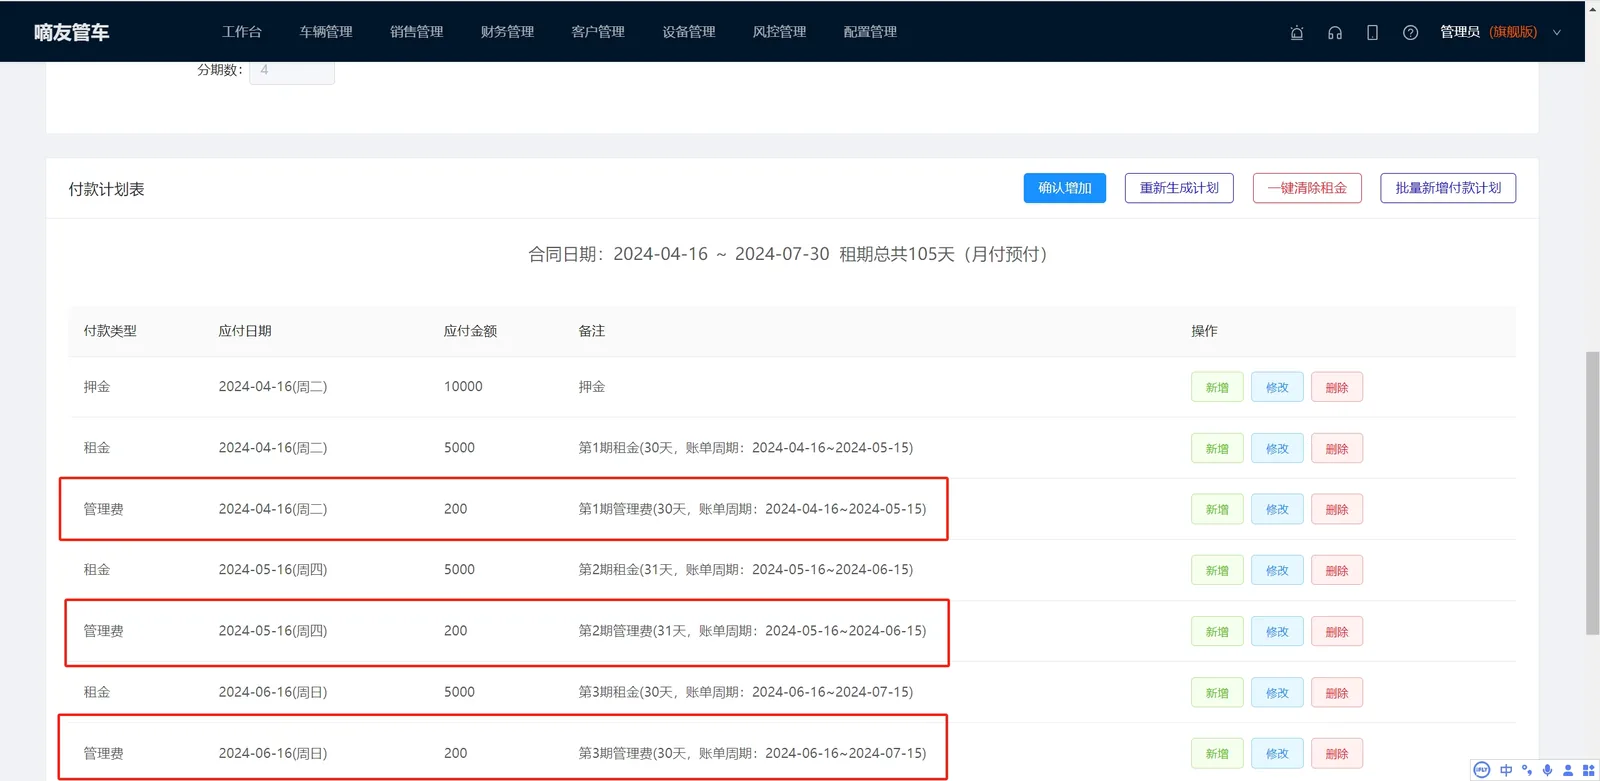Open the 风控管理 menu
The height and width of the screenshot is (781, 1600).
coord(779,32)
